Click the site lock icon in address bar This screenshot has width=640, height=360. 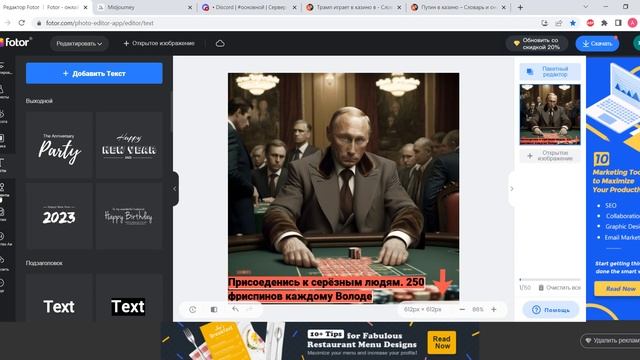(39, 23)
